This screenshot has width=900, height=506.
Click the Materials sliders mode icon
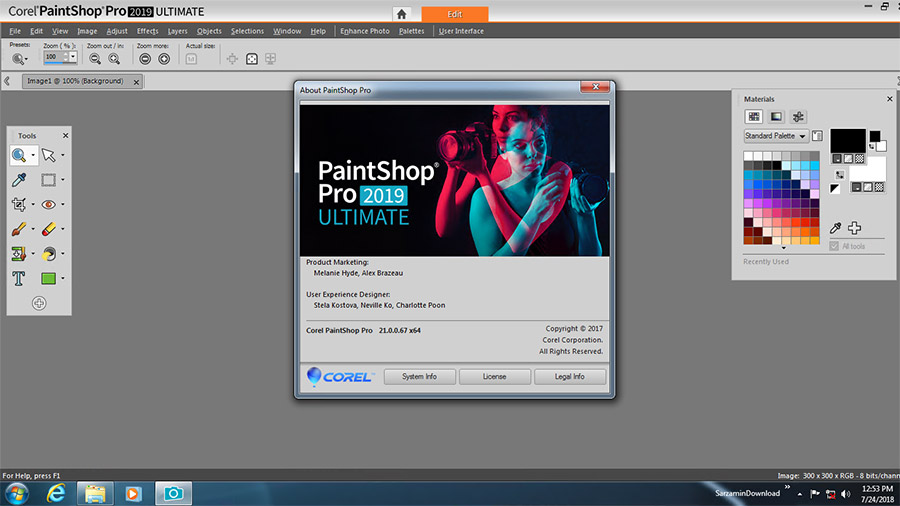pos(798,117)
